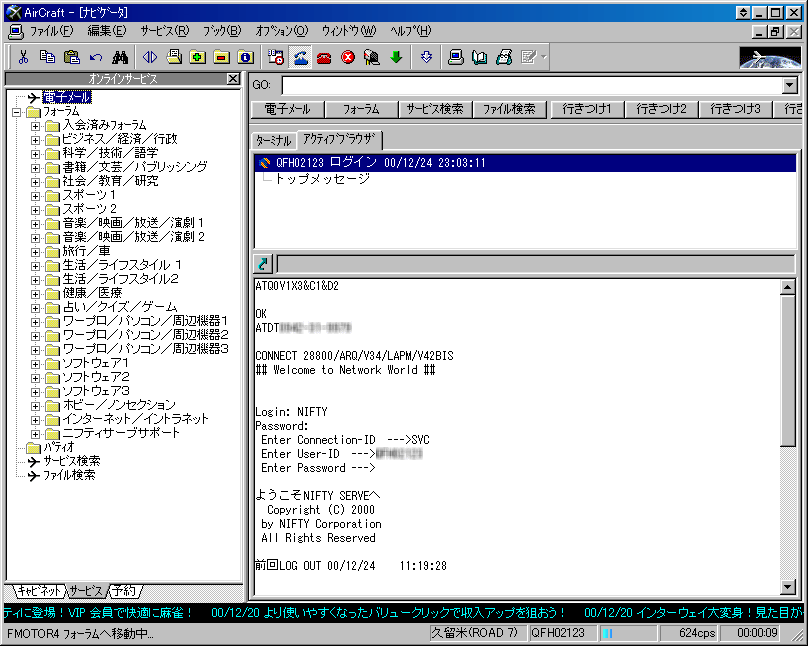Click the open book icon

point(480,57)
